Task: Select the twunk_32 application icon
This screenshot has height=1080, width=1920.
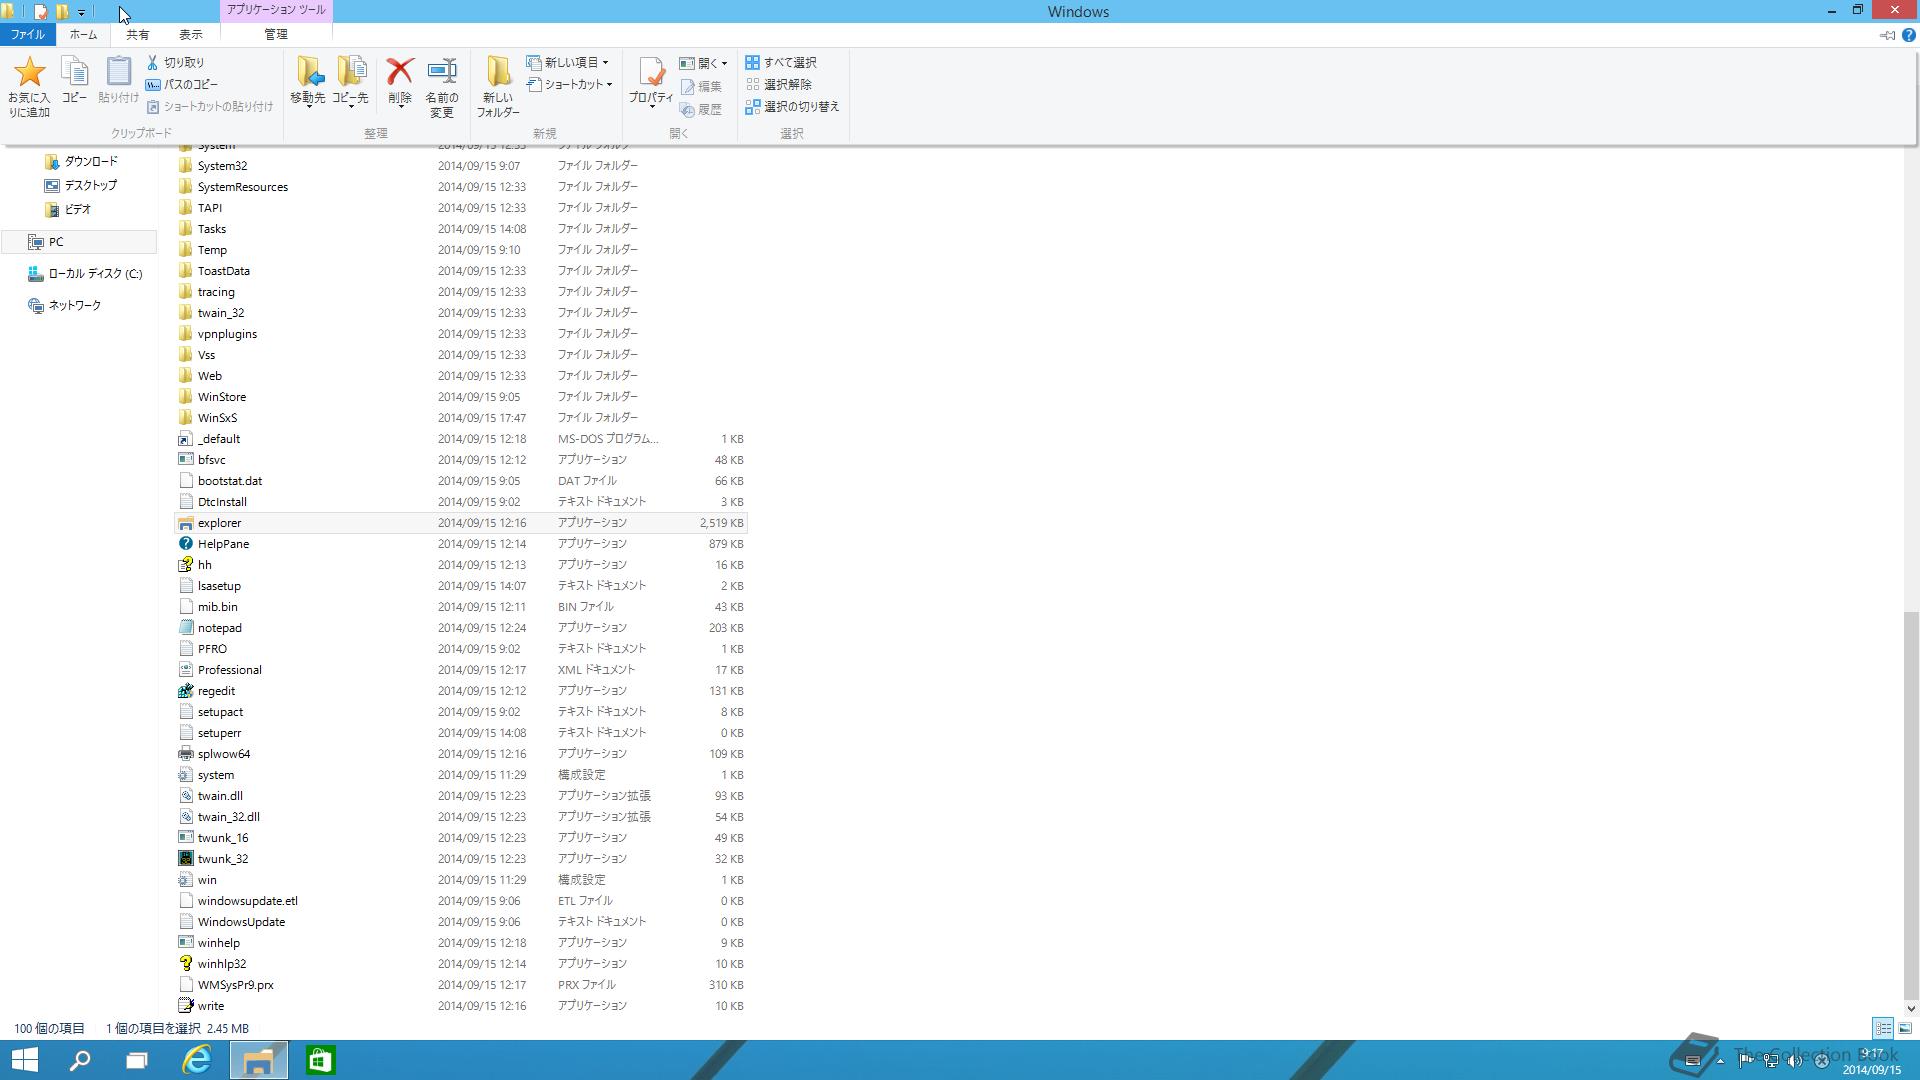Action: [x=185, y=859]
